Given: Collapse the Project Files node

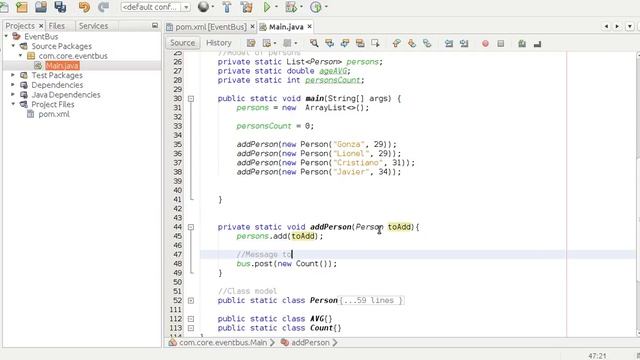Looking at the screenshot, I should tap(13, 104).
